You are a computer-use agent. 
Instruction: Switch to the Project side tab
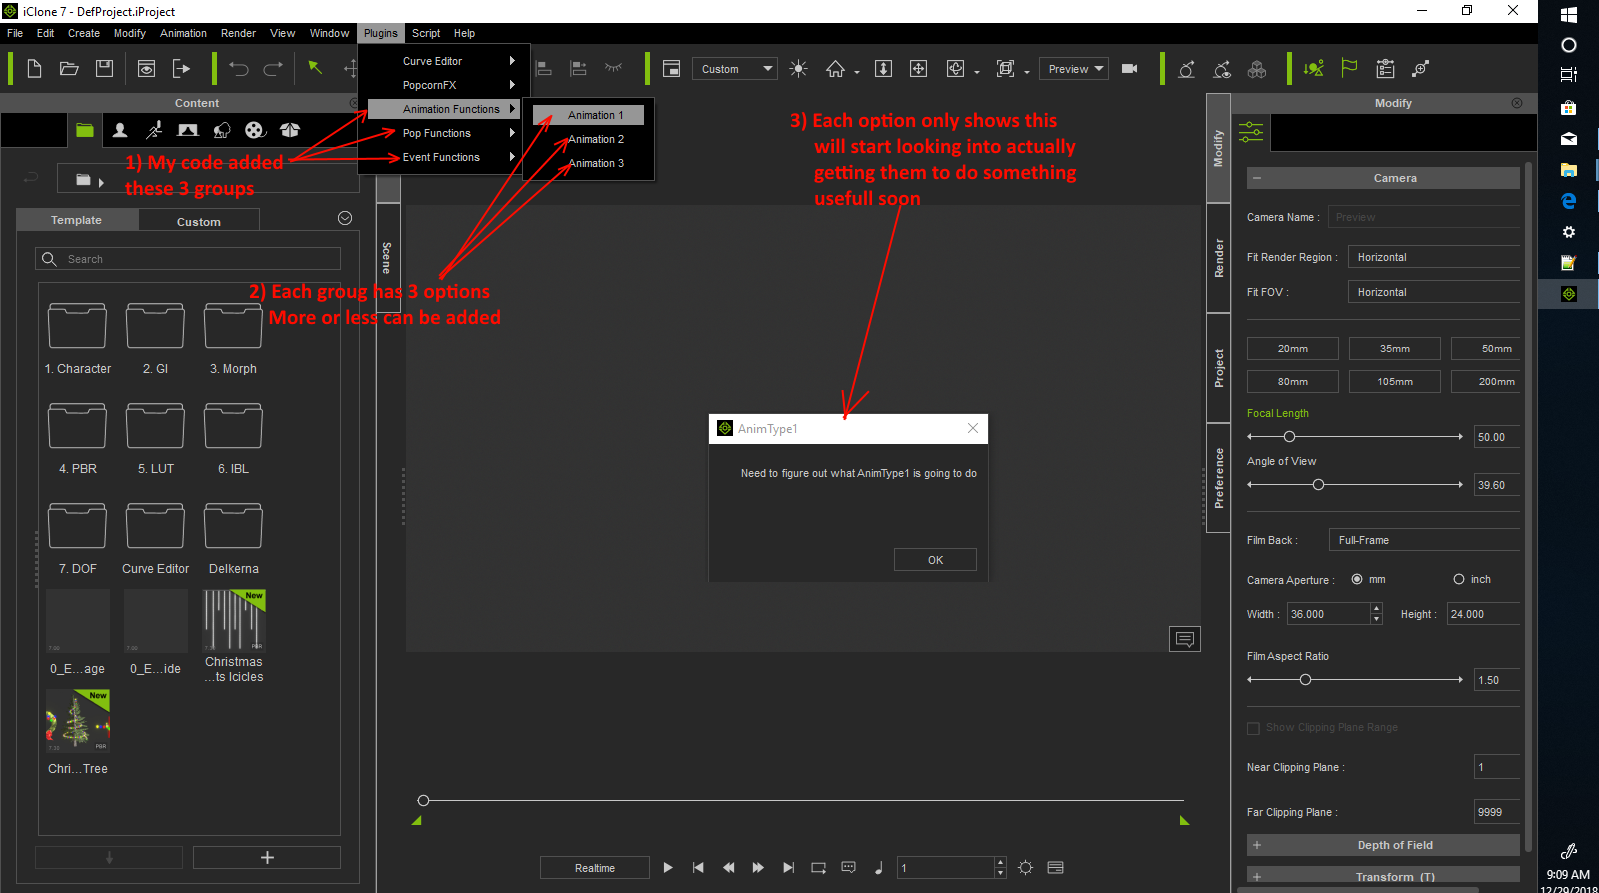point(1218,368)
